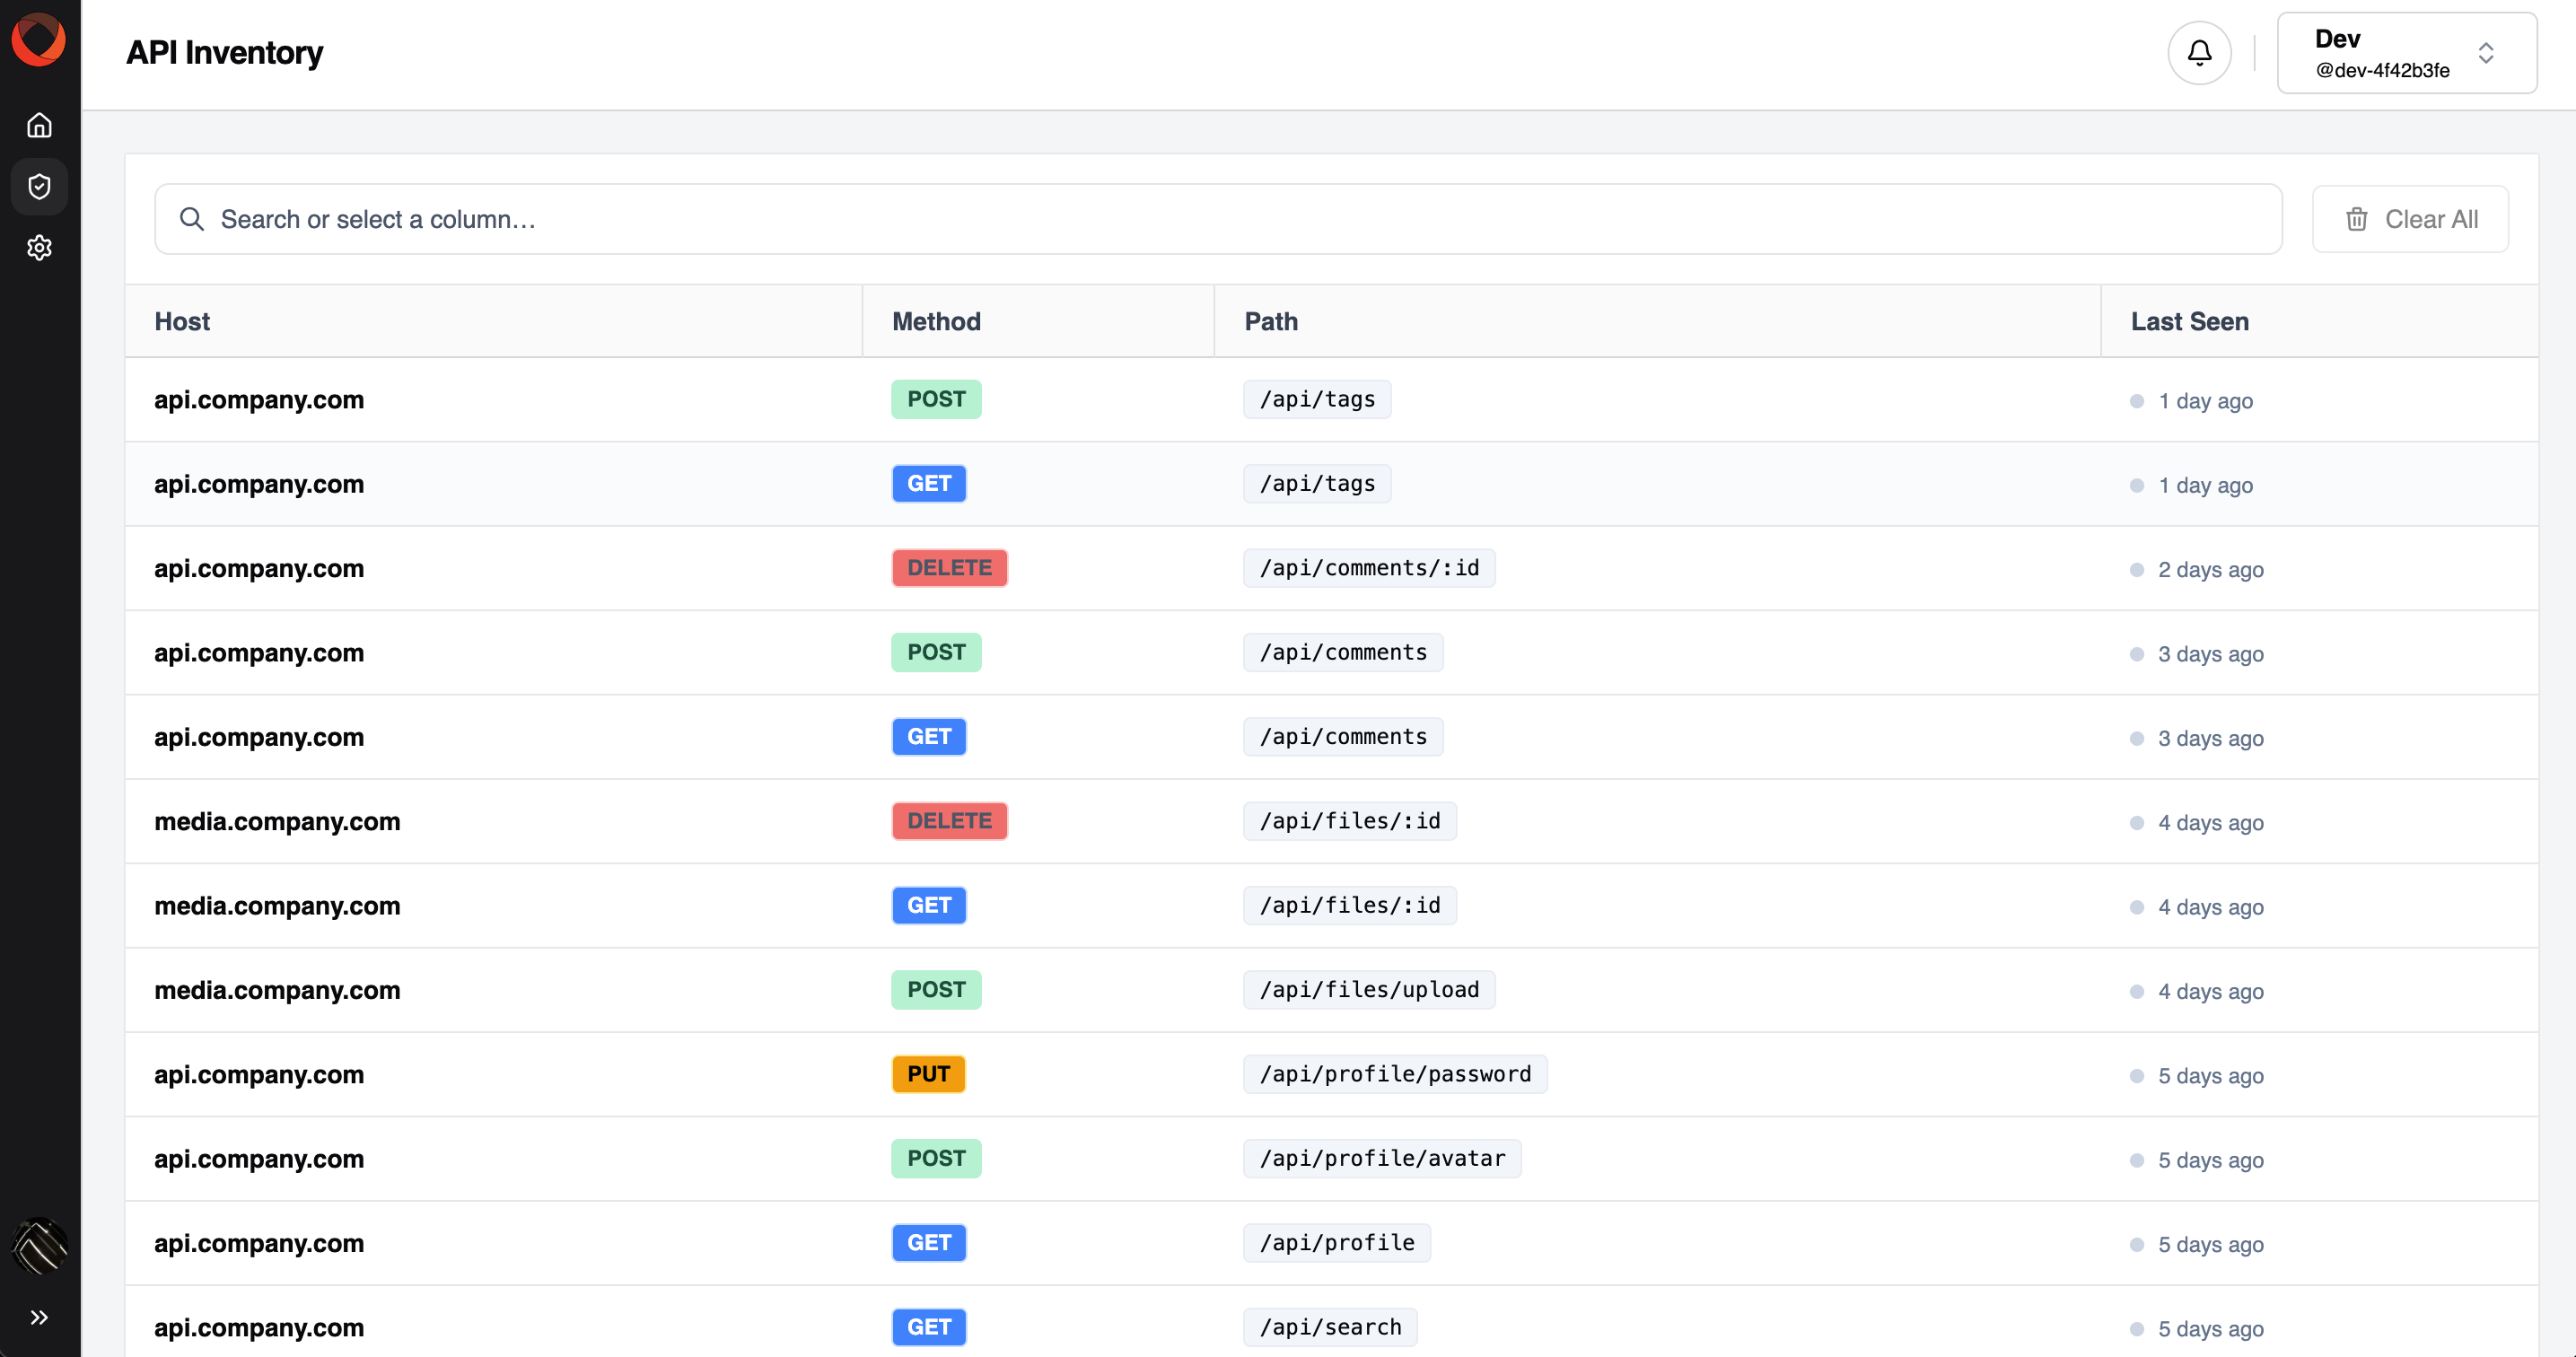This screenshot has height=1357, width=2576.
Task: Click "2 days ago" last seen value
Action: [x=2210, y=569]
